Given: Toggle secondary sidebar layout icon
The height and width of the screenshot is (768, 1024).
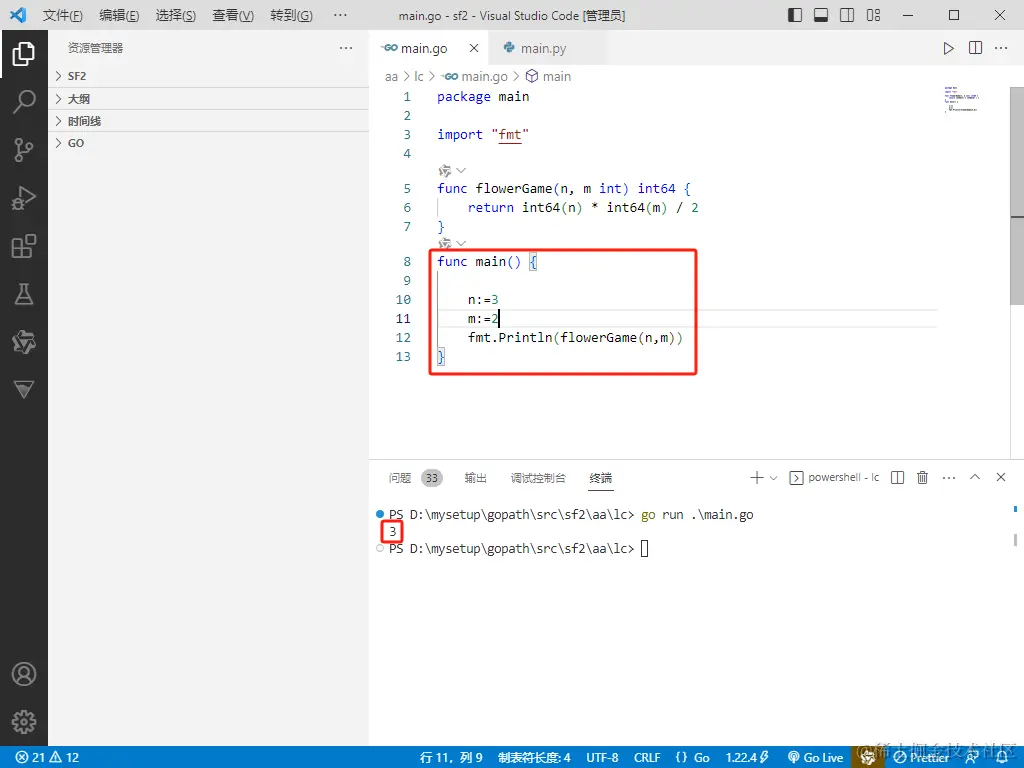Looking at the screenshot, I should [x=847, y=15].
